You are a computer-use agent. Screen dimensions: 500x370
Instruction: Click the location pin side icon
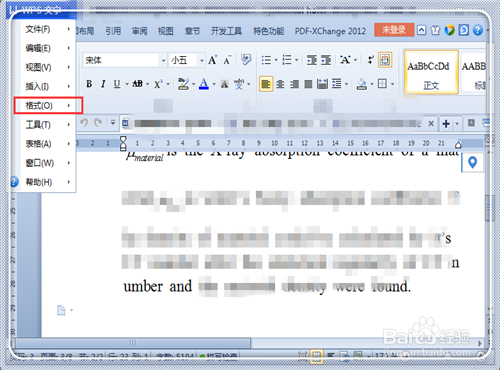click(472, 162)
